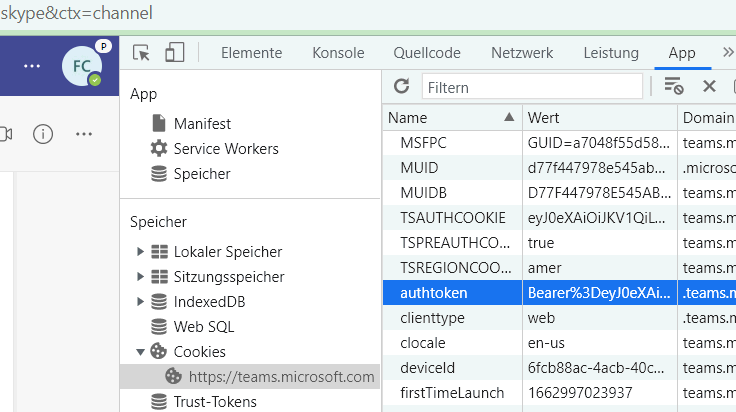Switch to Quellcode tab
The image size is (736, 412).
point(427,53)
